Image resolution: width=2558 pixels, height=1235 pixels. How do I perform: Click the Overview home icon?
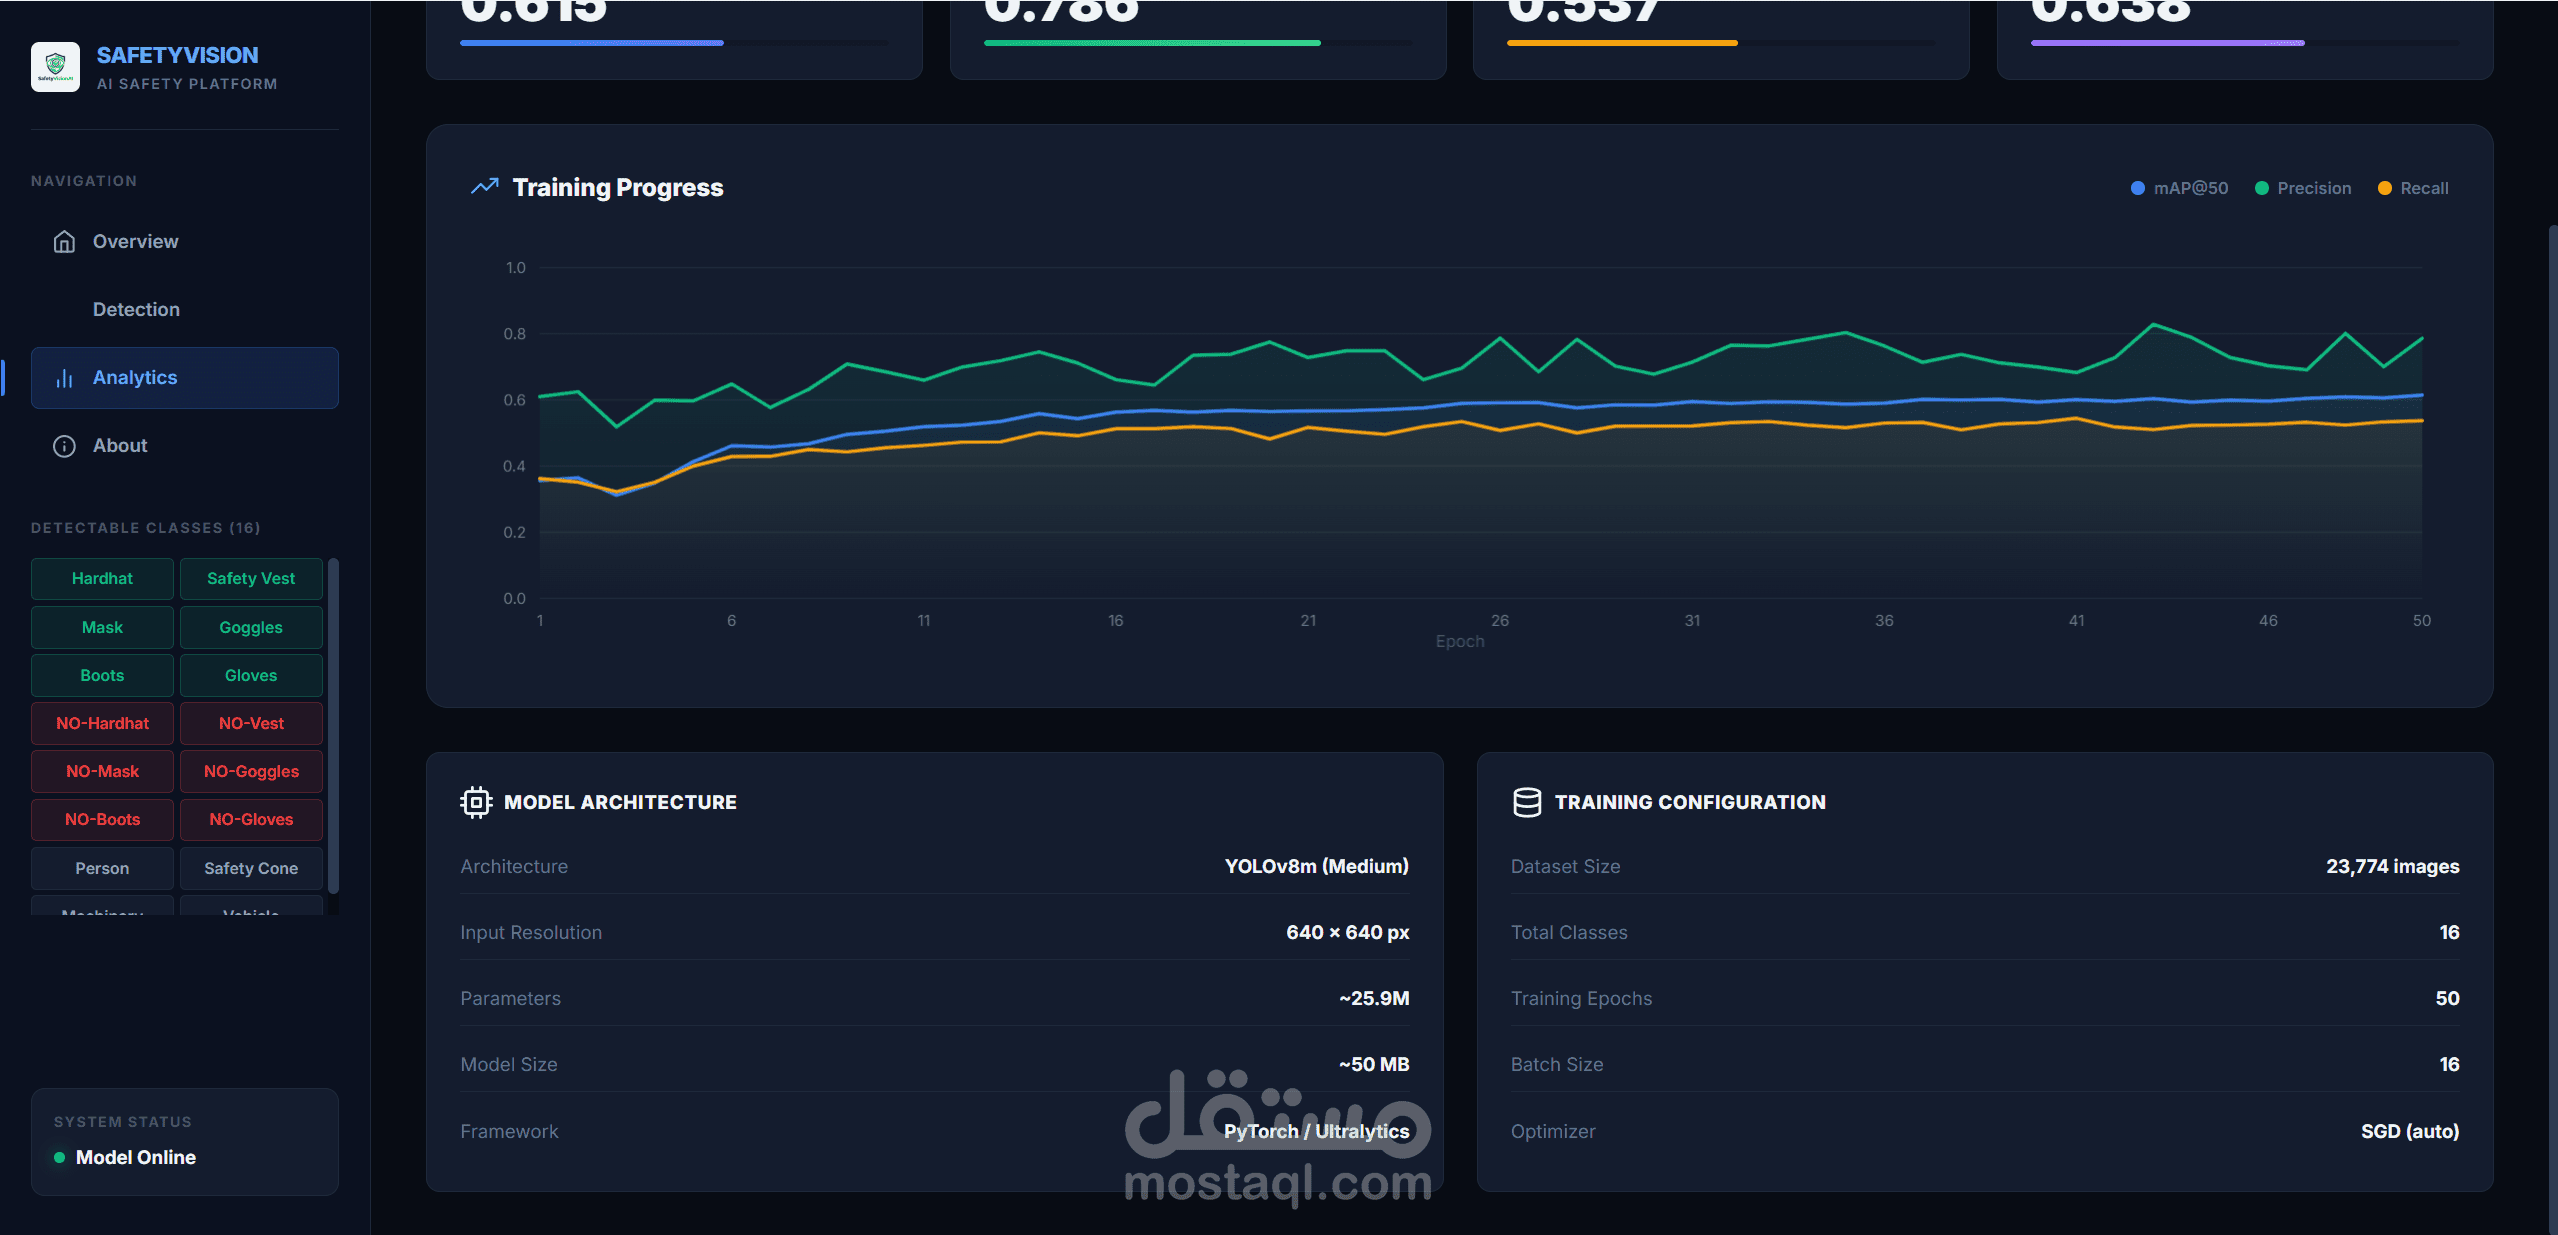[64, 242]
